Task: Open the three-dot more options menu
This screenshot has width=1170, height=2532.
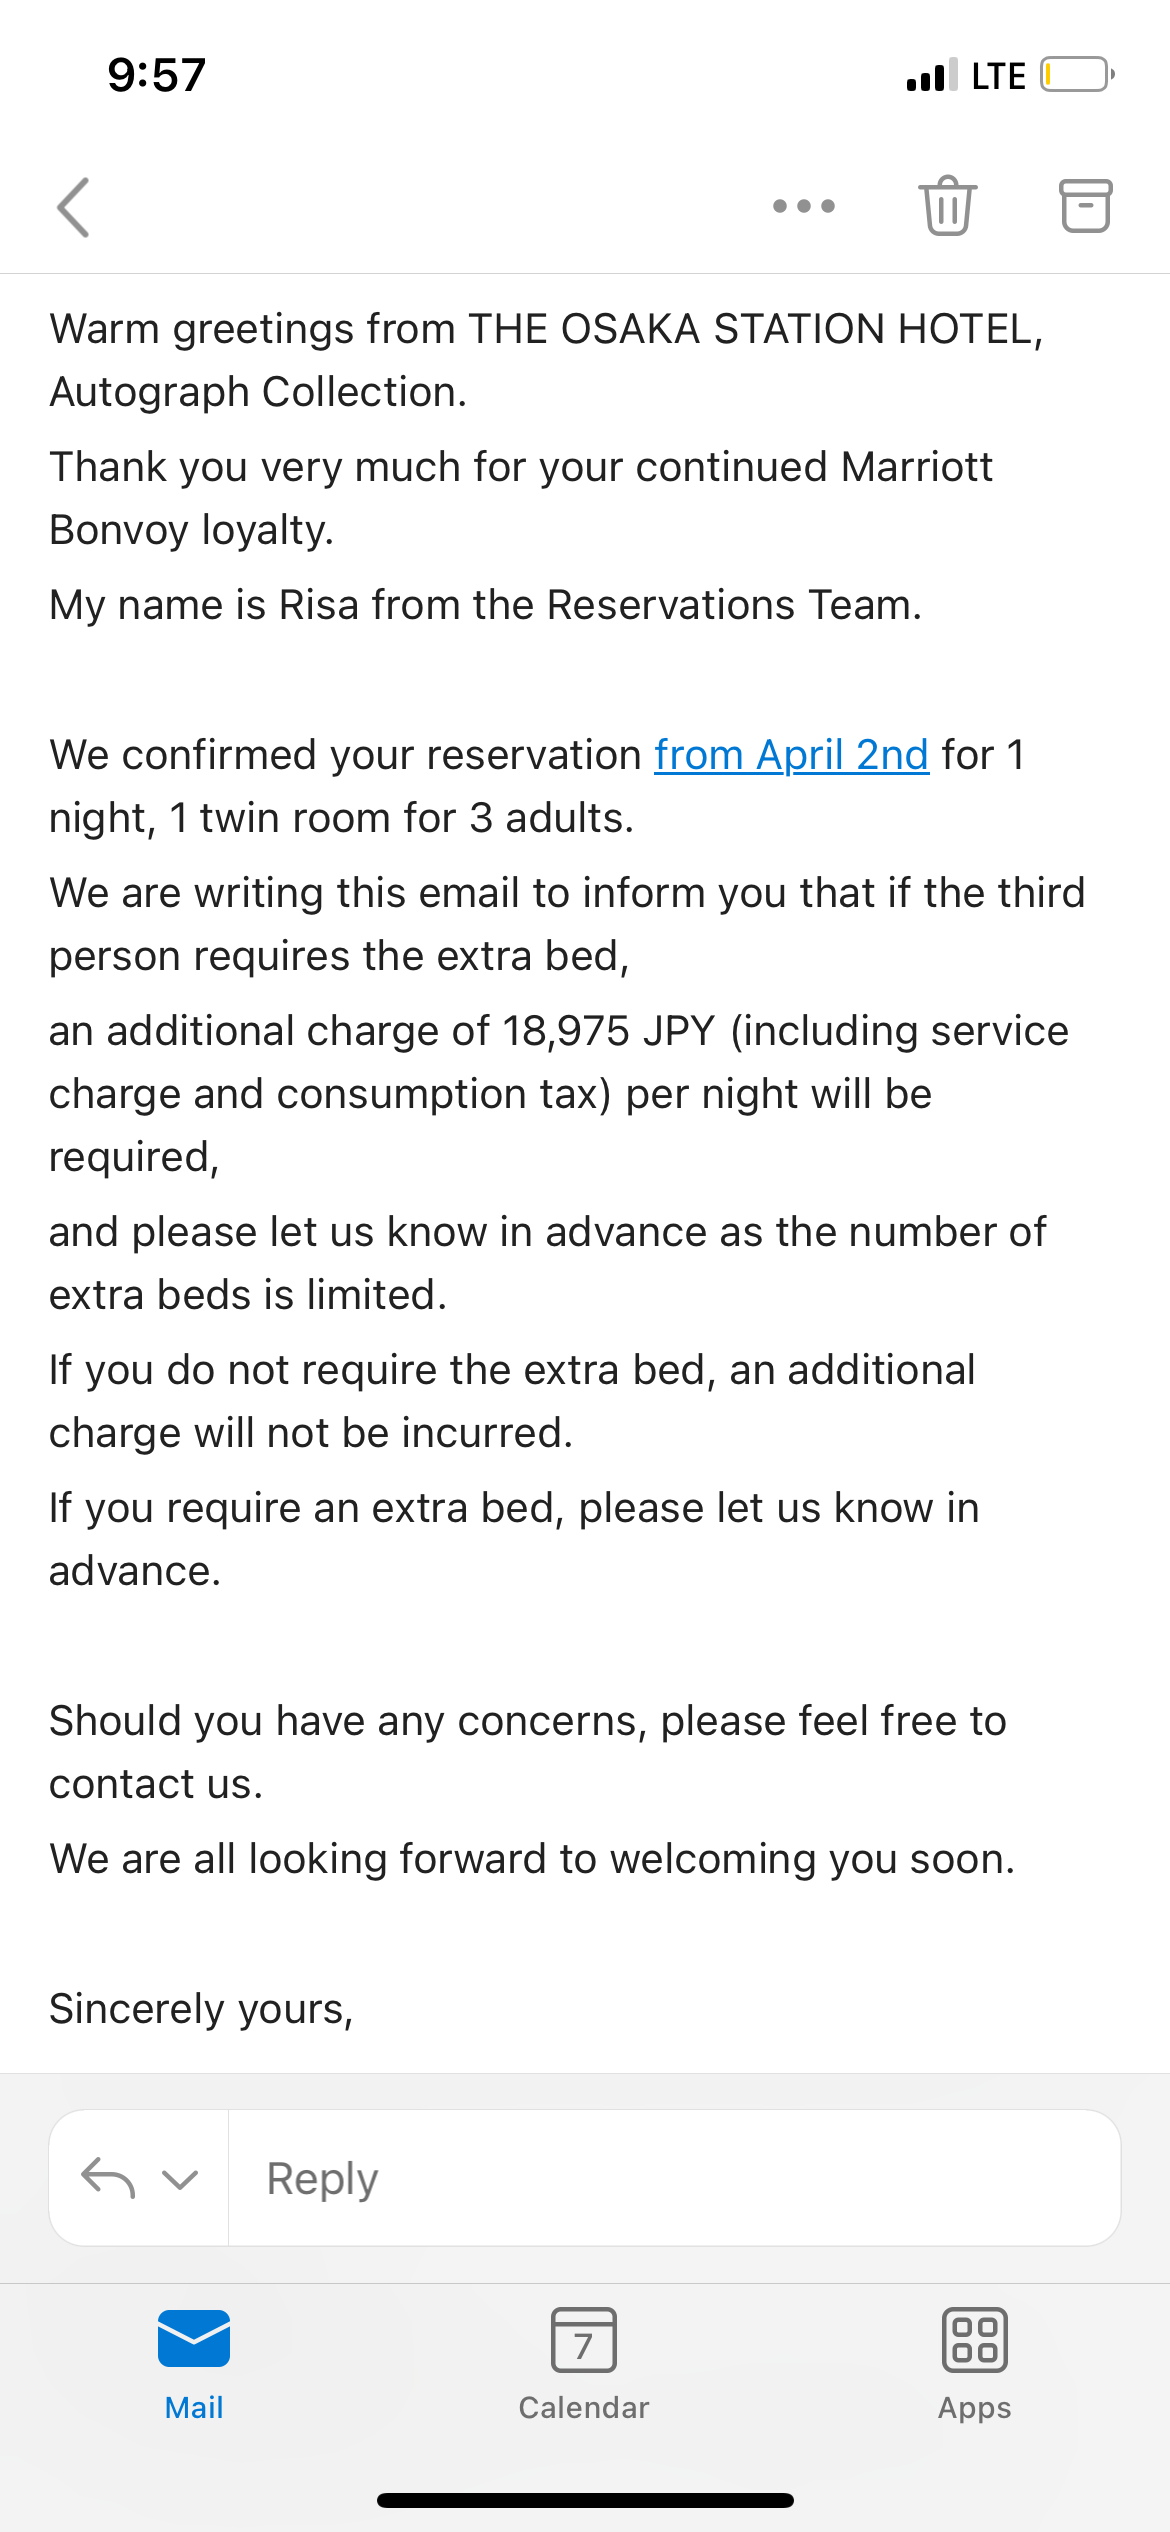Action: click(x=804, y=207)
